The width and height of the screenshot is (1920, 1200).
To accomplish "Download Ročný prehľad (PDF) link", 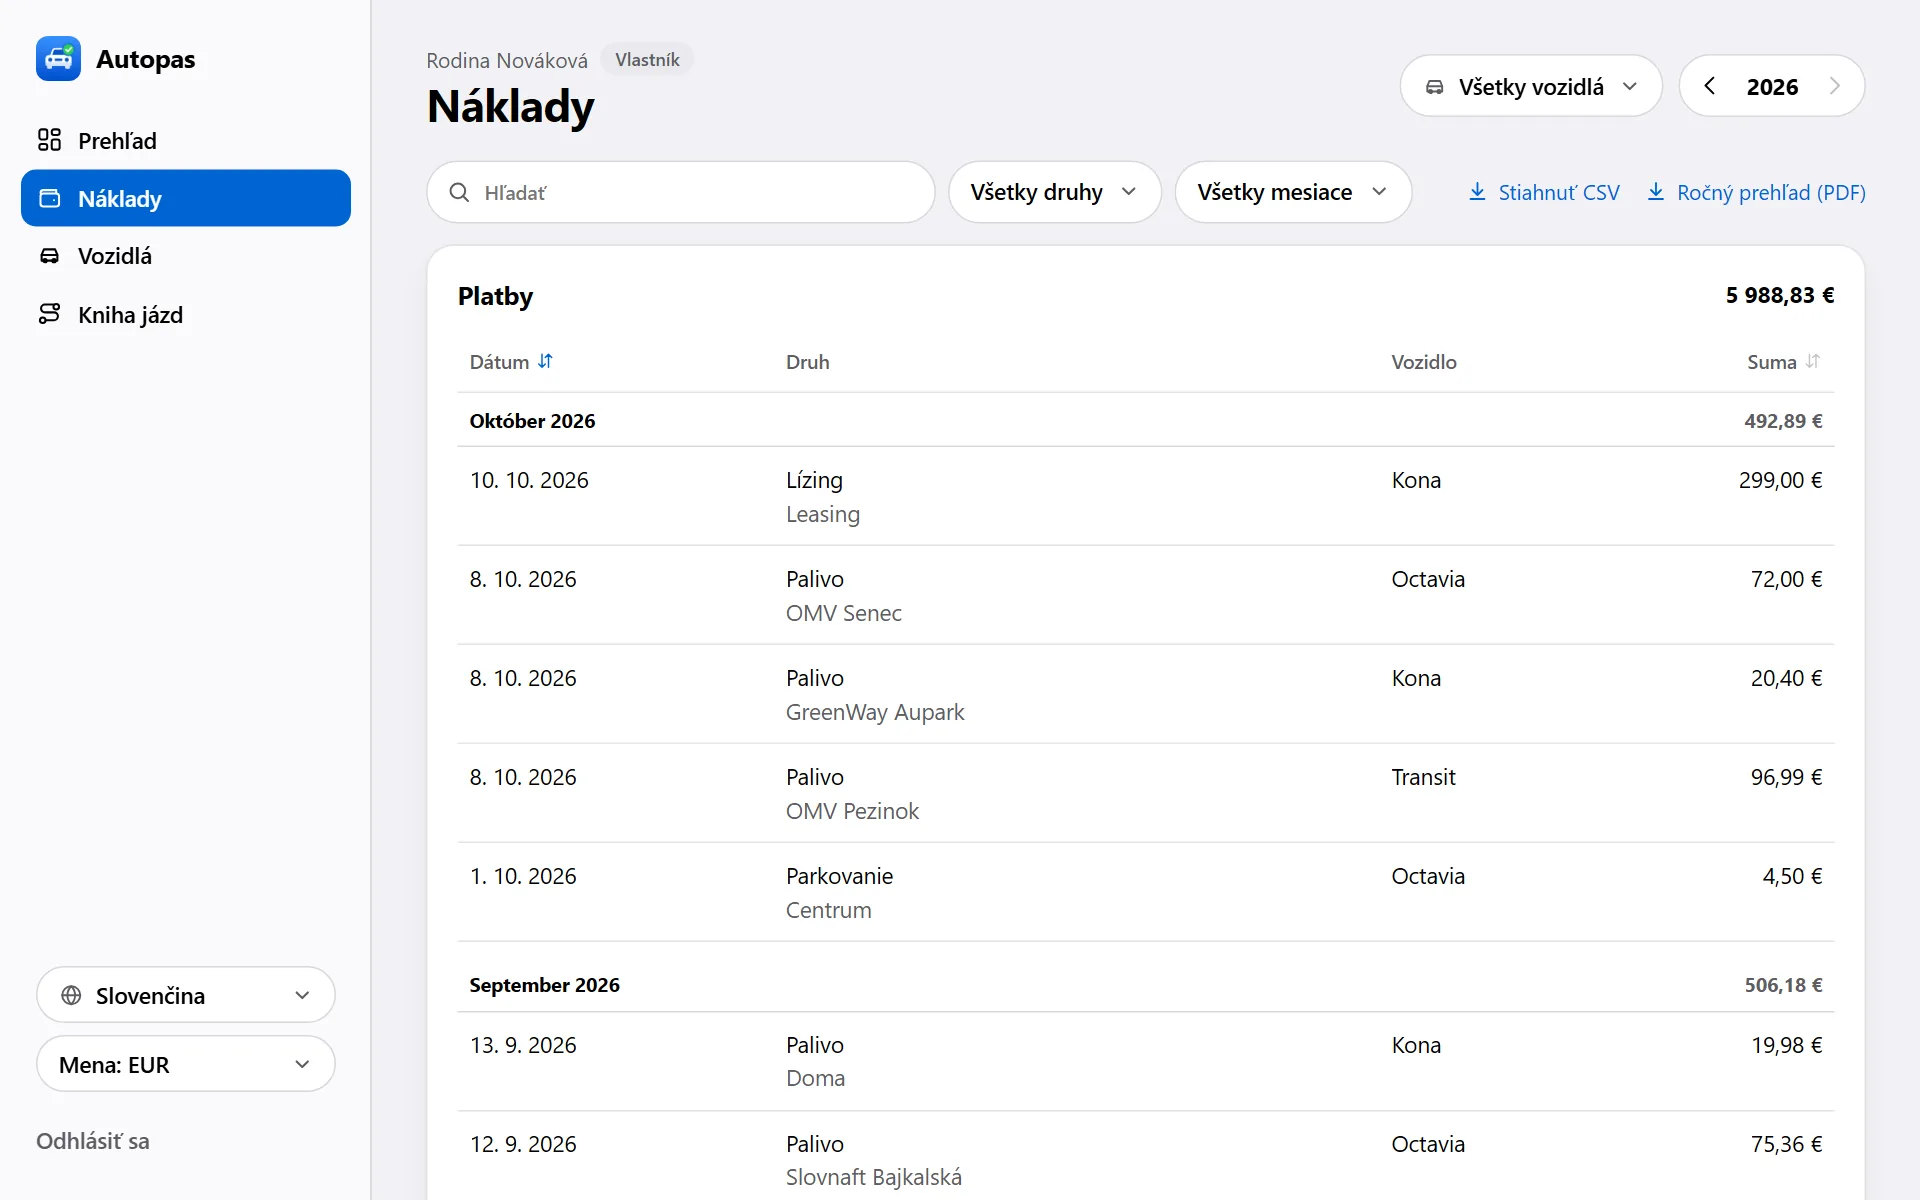I will [x=1756, y=192].
